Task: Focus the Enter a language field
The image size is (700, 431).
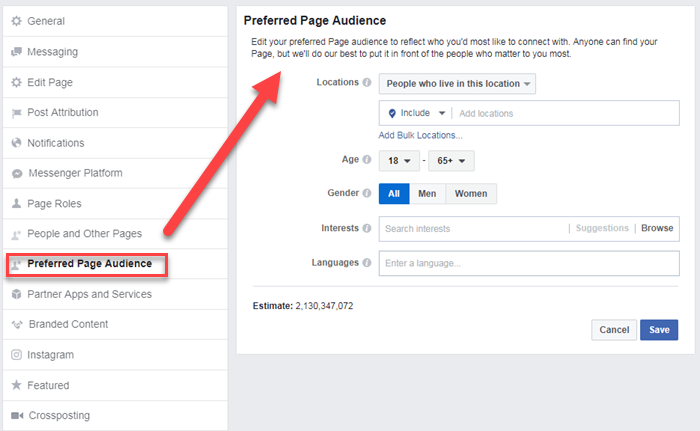Action: coord(529,263)
